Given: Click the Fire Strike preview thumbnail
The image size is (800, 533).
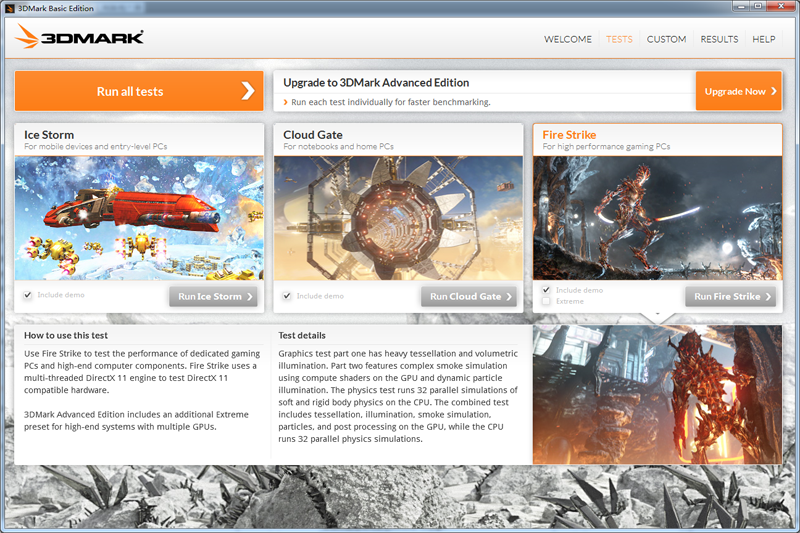Looking at the screenshot, I should pyautogui.click(x=657, y=218).
